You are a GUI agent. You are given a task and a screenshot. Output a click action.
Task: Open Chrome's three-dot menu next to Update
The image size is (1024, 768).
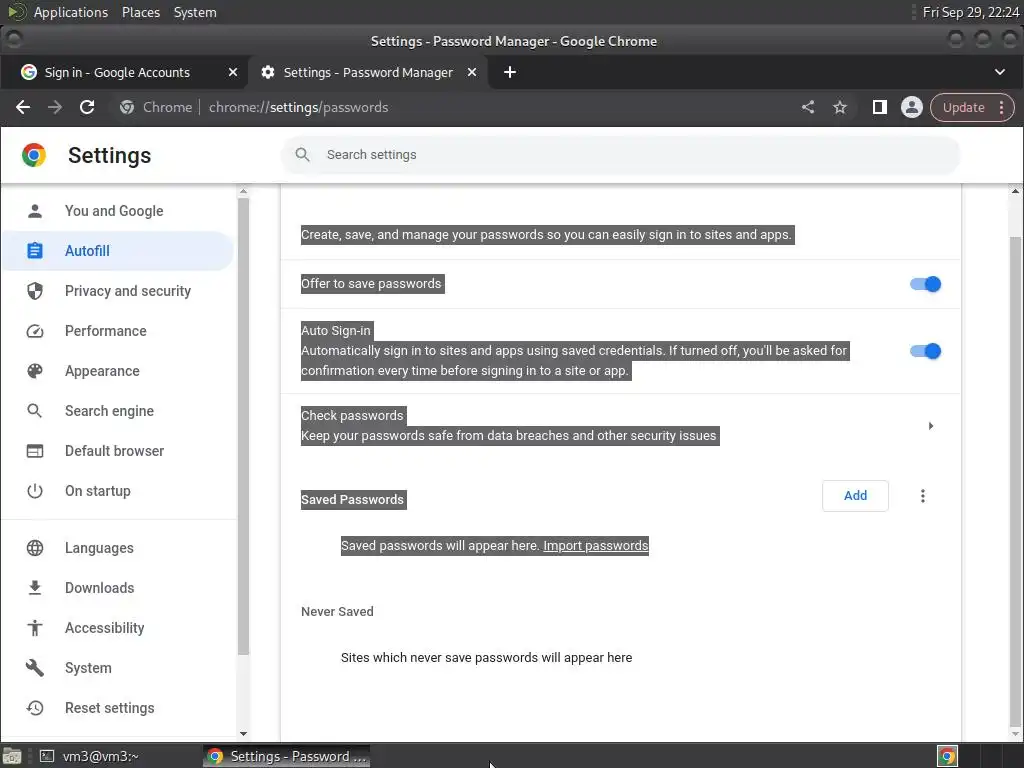[x=1001, y=107]
